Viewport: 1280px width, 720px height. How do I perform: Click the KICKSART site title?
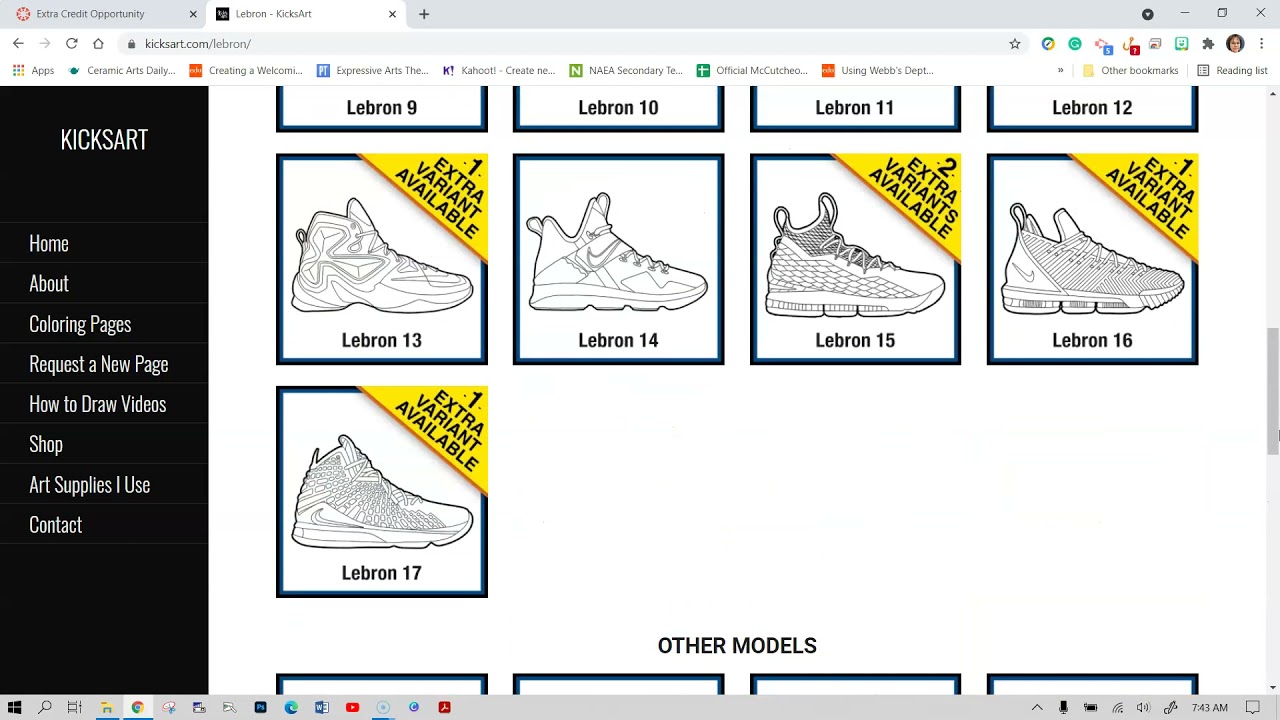104,139
